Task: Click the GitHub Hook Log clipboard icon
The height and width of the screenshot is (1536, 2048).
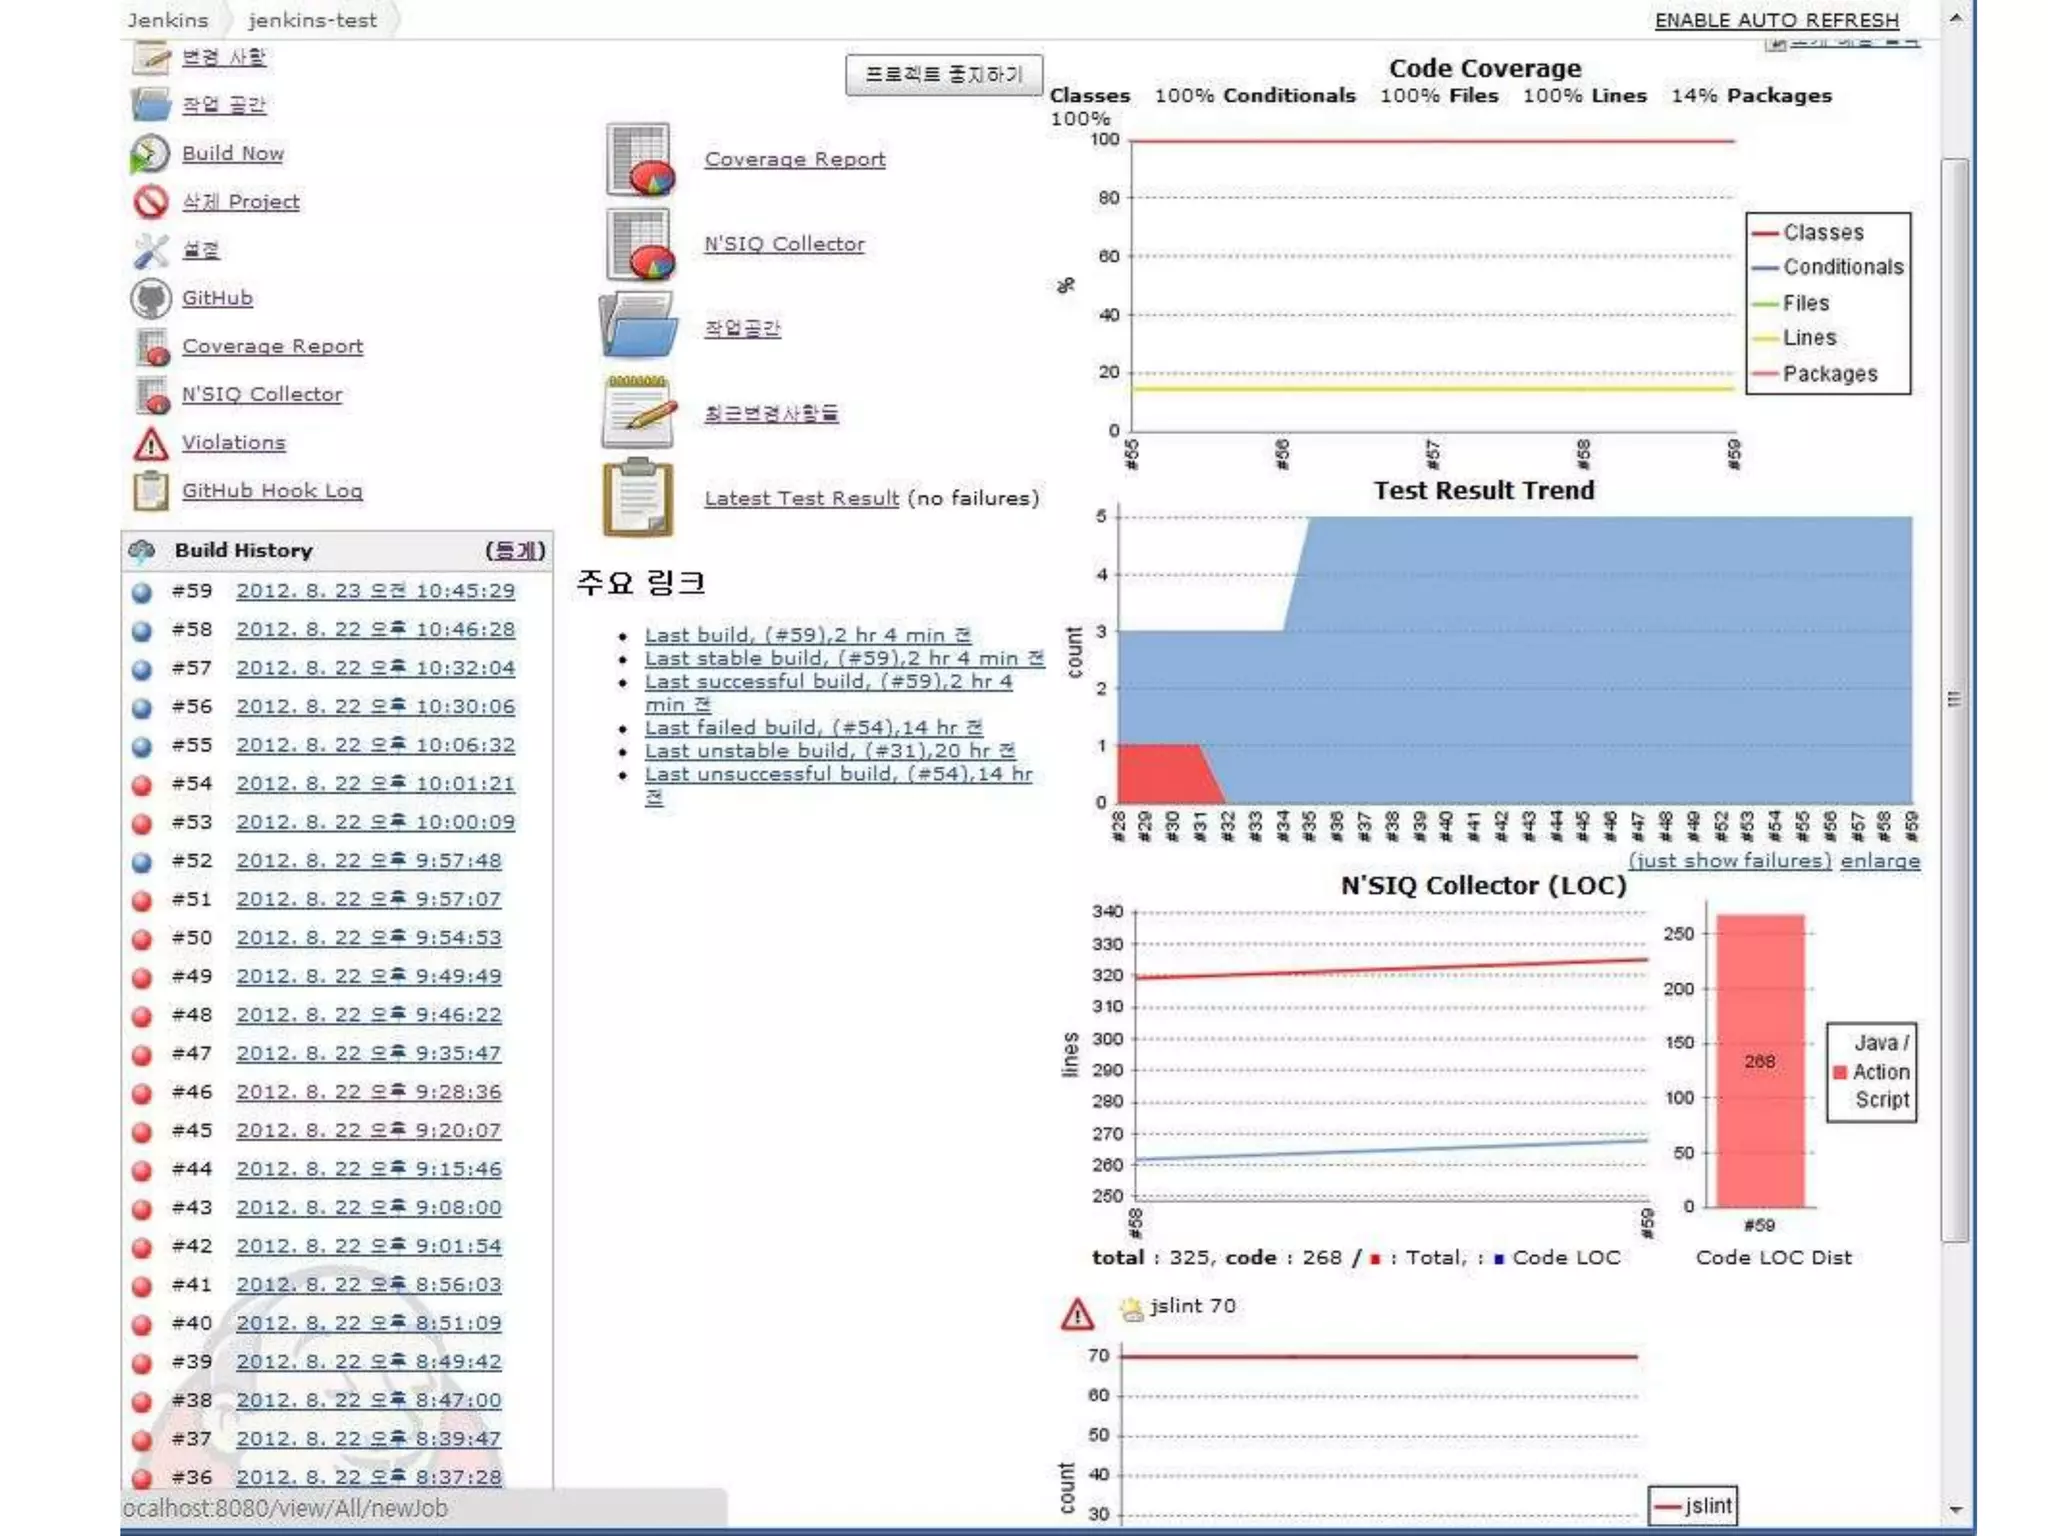Action: click(150, 491)
